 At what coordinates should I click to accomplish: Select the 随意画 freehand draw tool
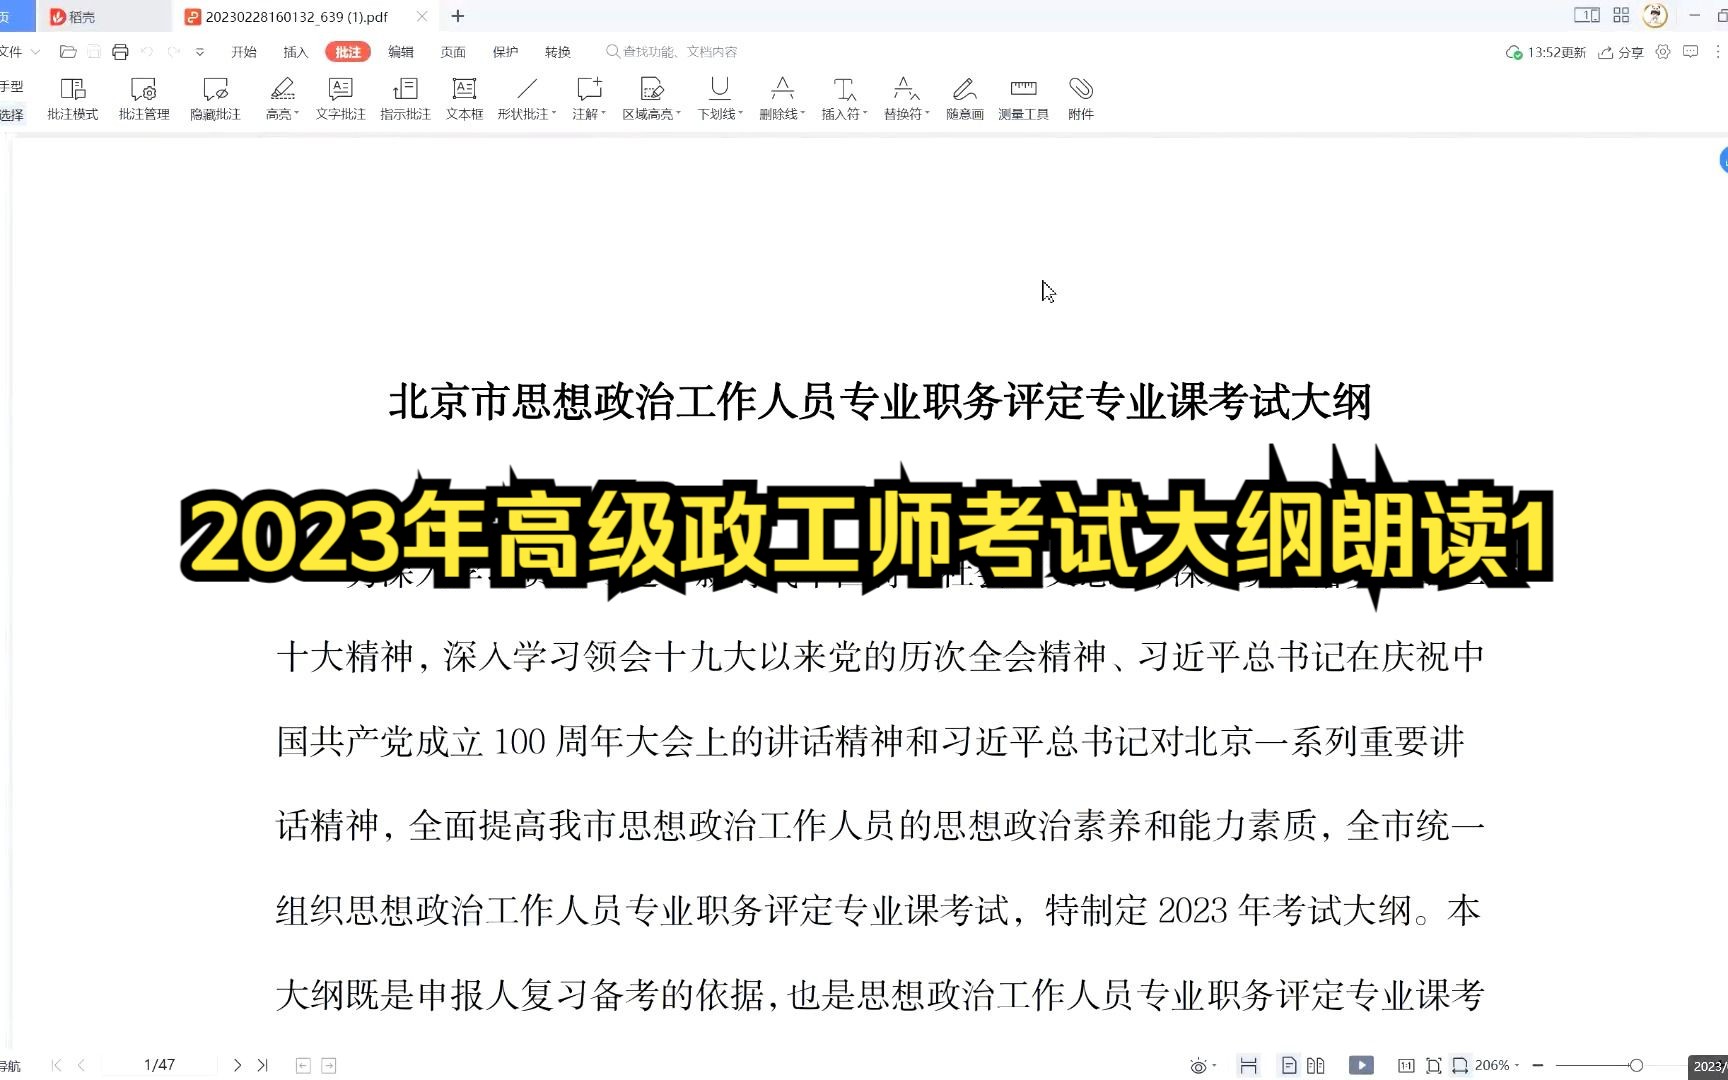964,100
